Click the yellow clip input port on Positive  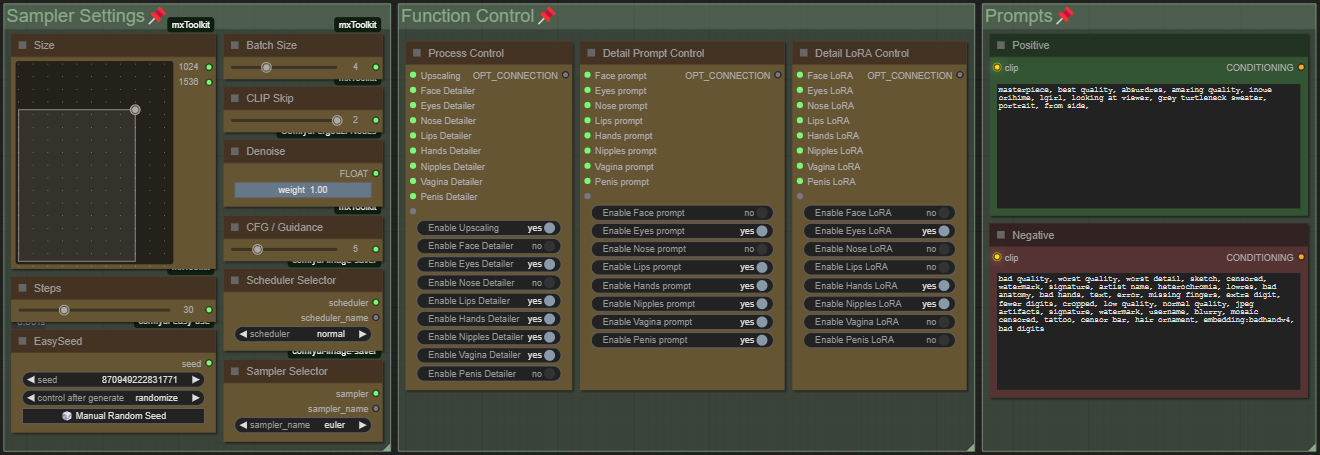point(997,68)
